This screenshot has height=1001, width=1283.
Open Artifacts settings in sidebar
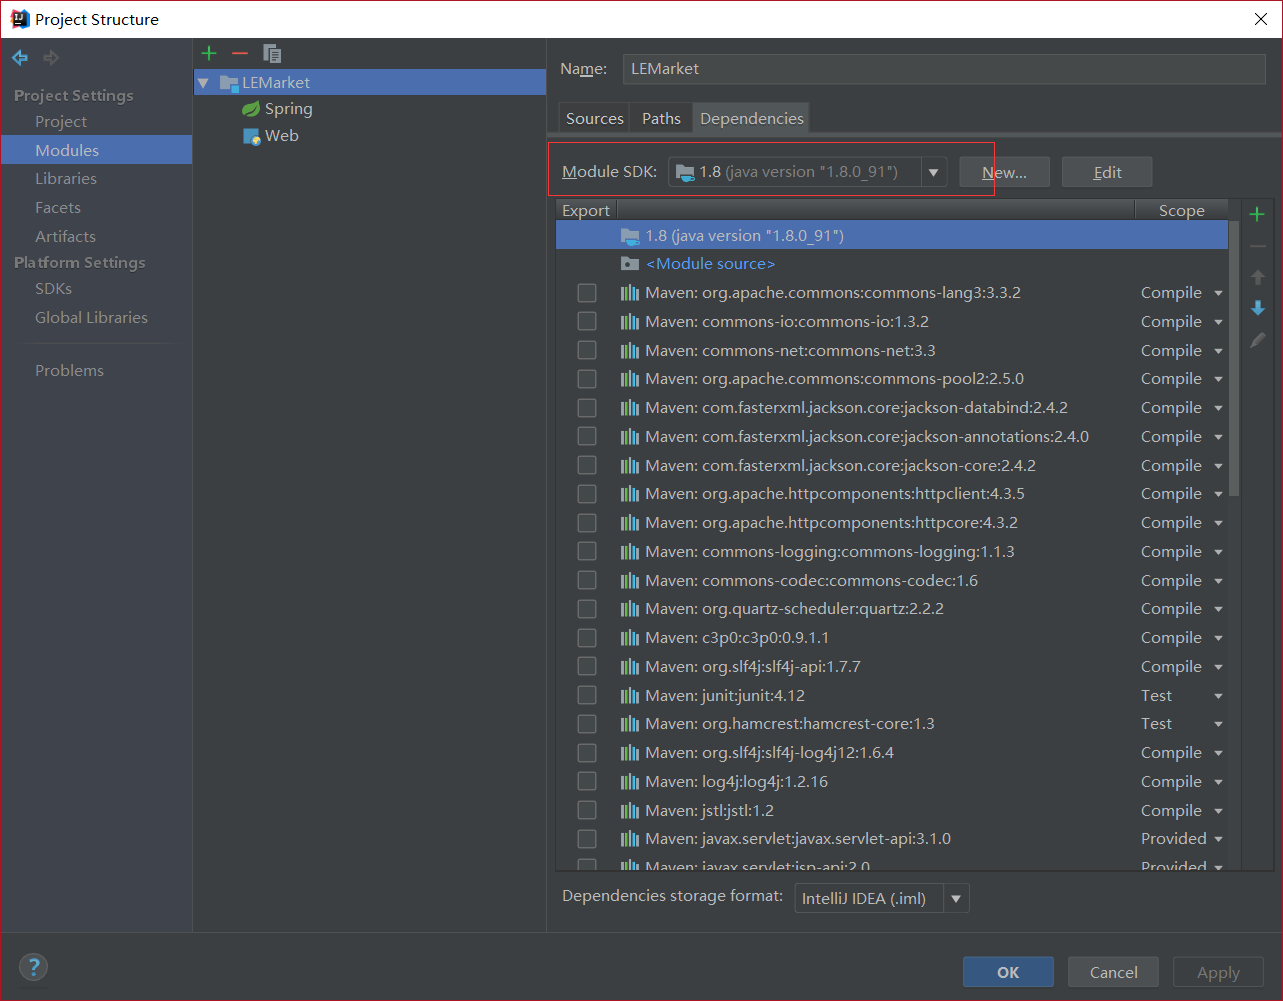[65, 236]
